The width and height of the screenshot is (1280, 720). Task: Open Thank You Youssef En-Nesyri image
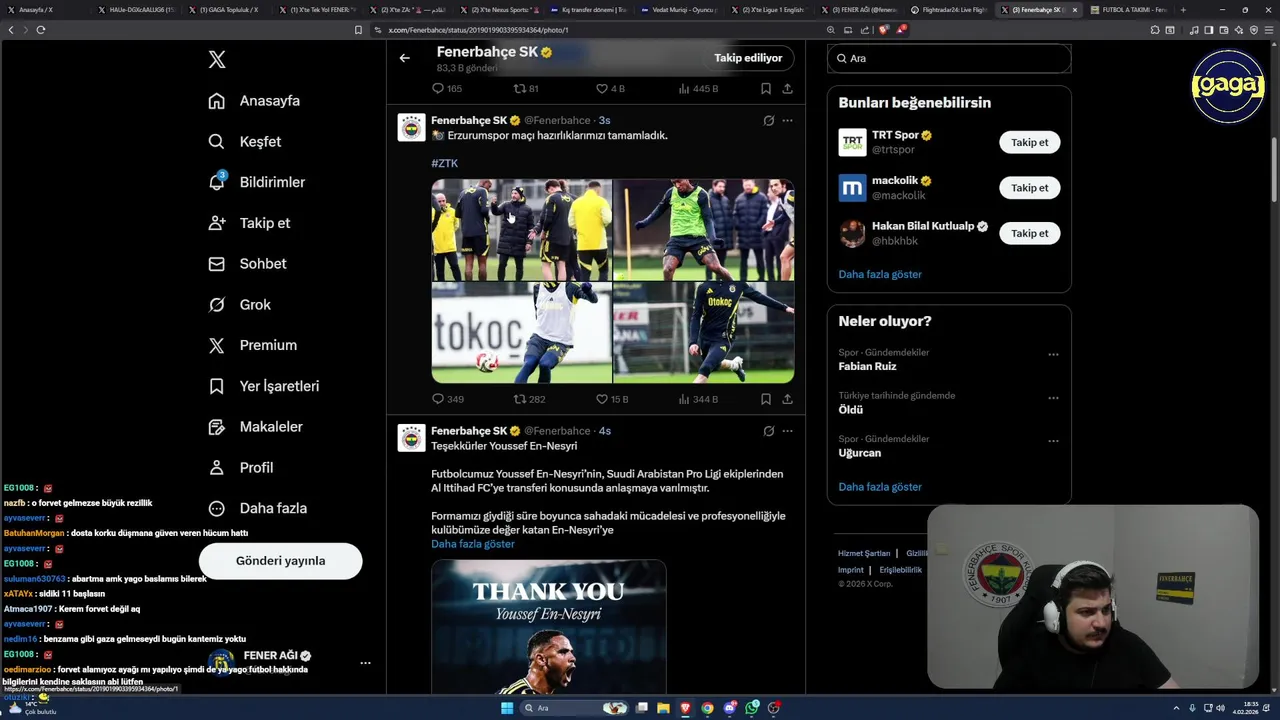549,627
